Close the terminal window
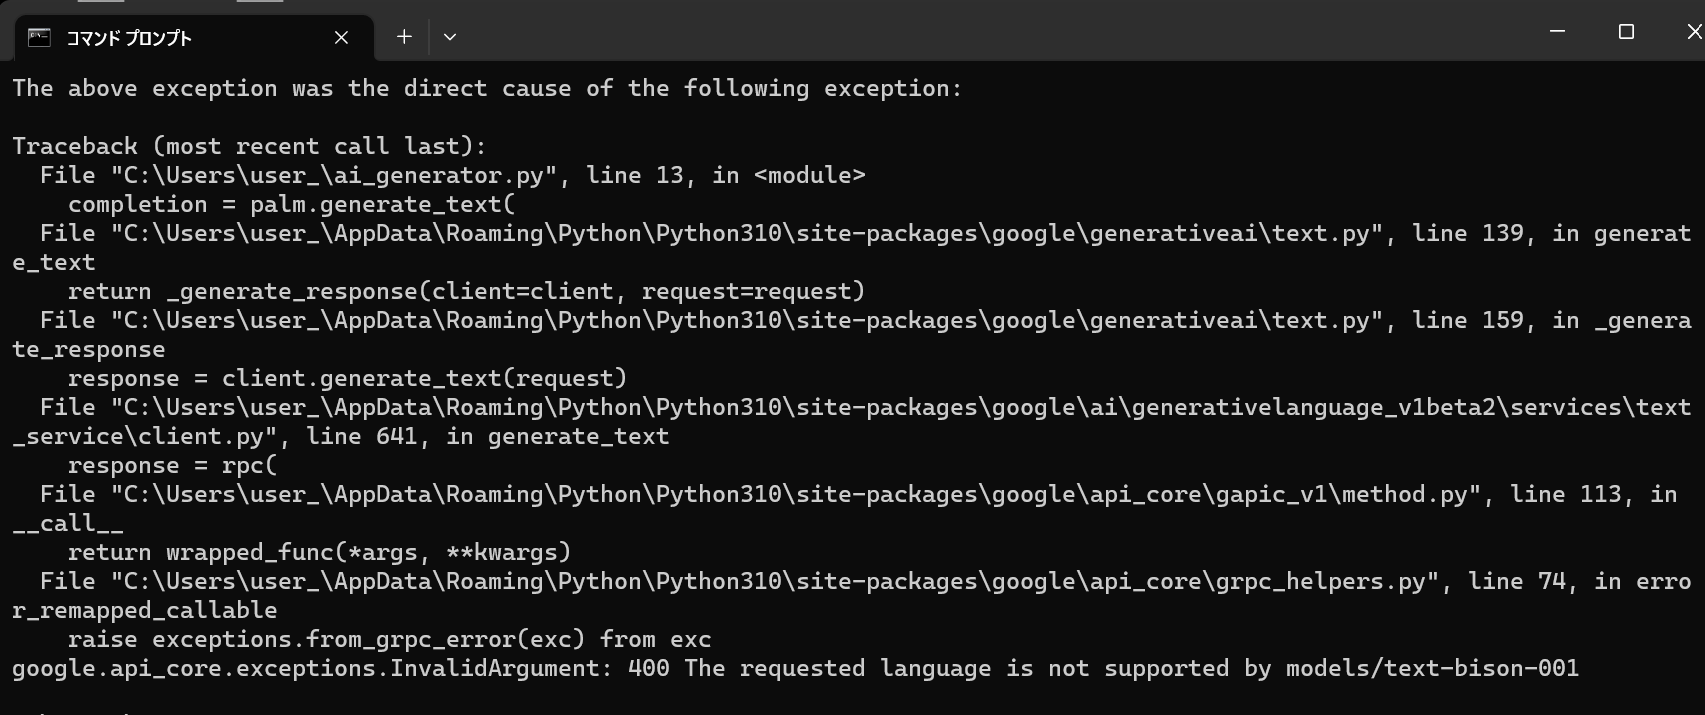The width and height of the screenshot is (1705, 715). (1693, 32)
